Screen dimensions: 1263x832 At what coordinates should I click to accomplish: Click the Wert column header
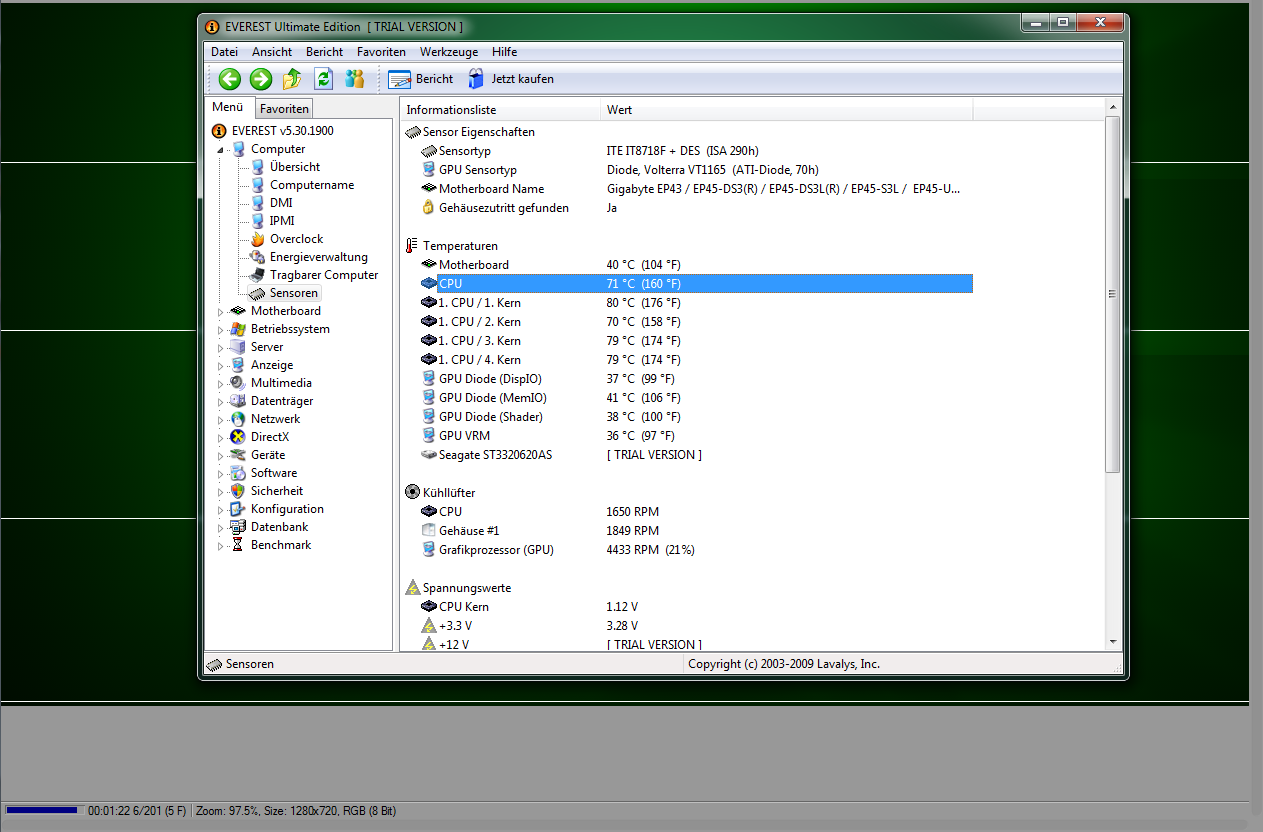[787, 110]
